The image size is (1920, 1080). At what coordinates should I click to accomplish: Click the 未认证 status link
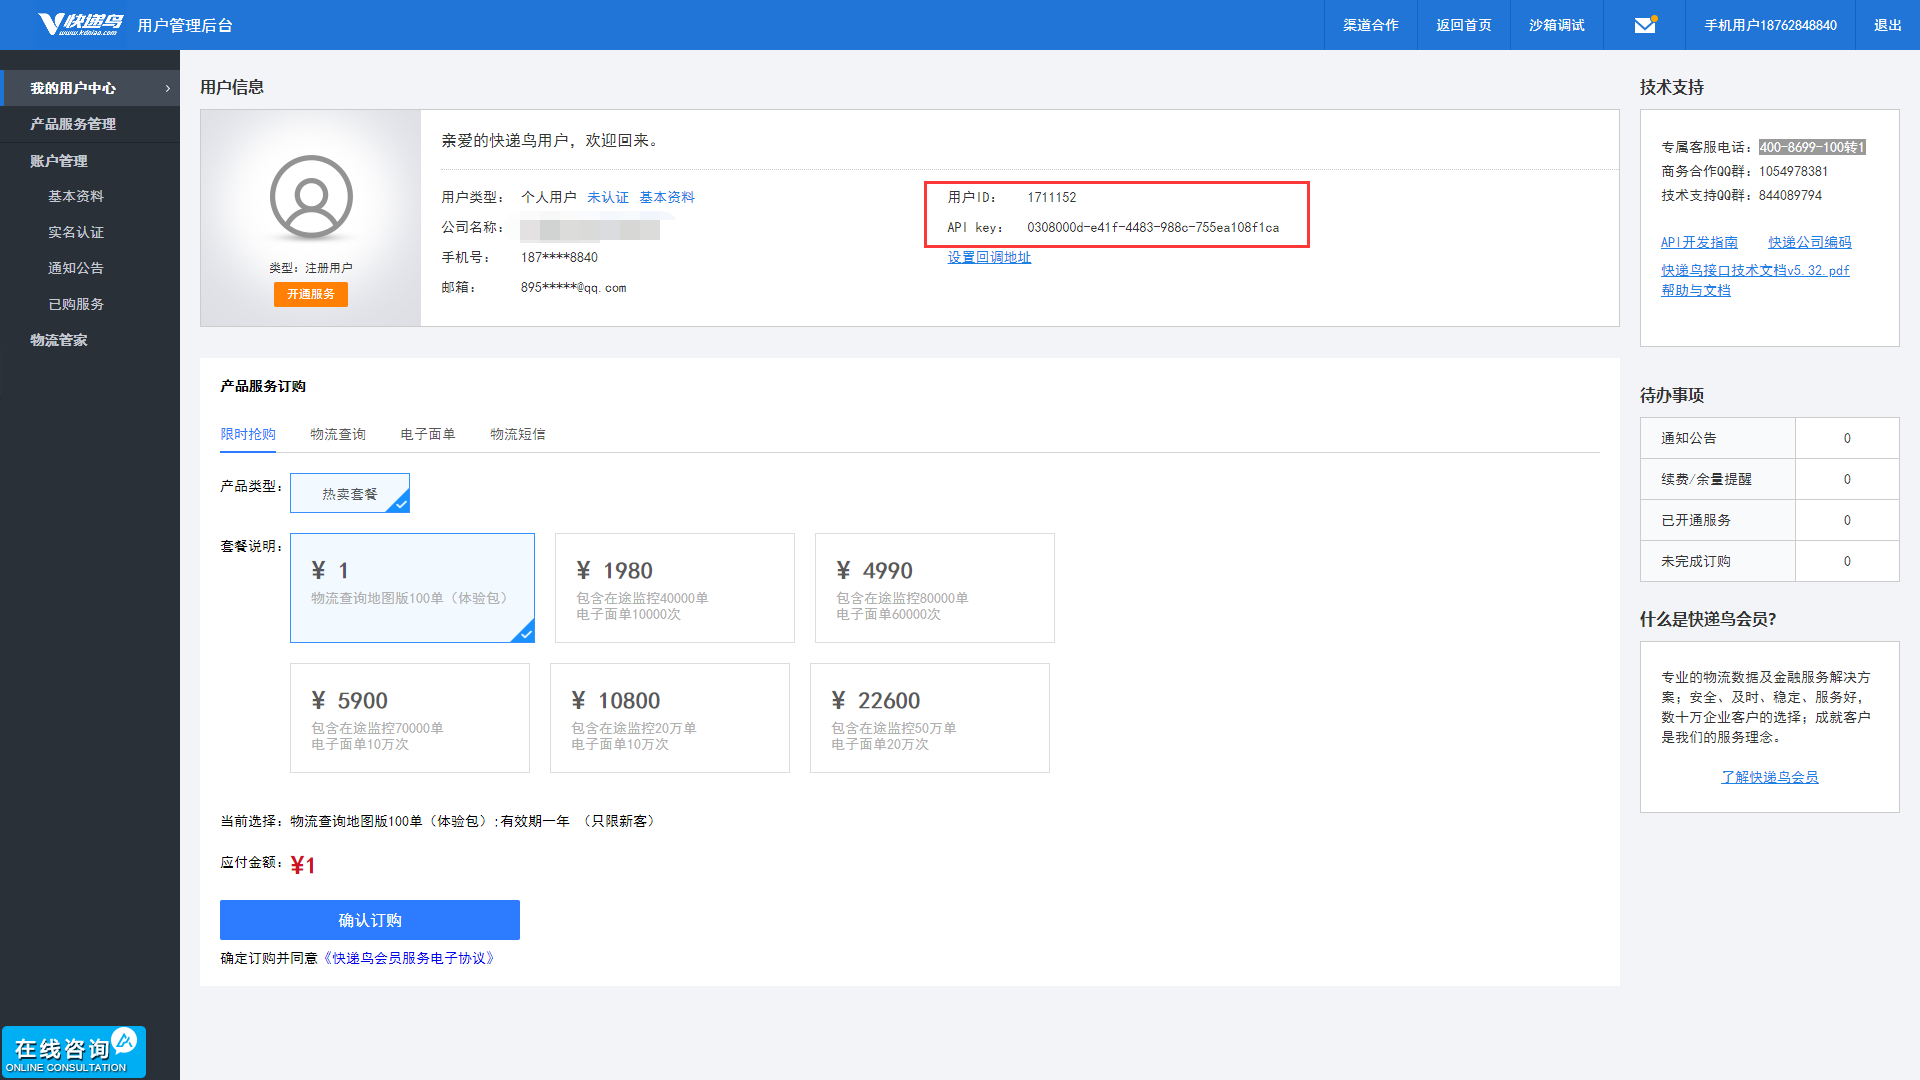tap(608, 197)
